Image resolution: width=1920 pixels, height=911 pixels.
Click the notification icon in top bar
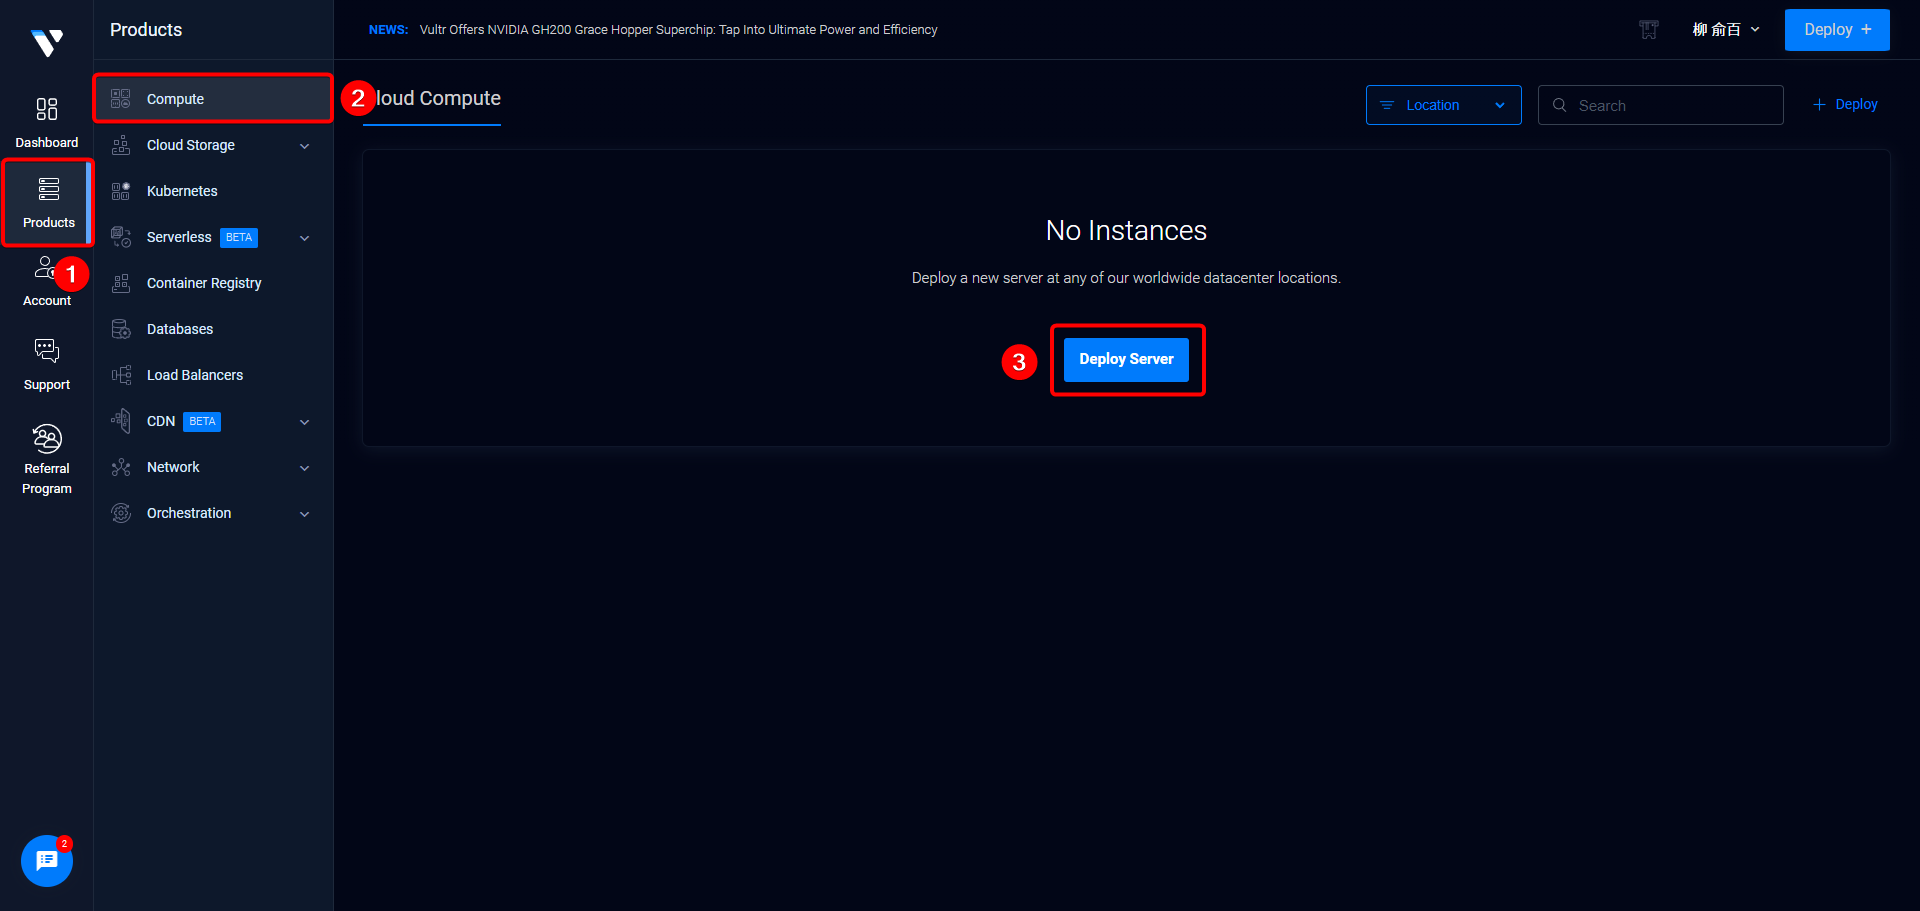1649,30
